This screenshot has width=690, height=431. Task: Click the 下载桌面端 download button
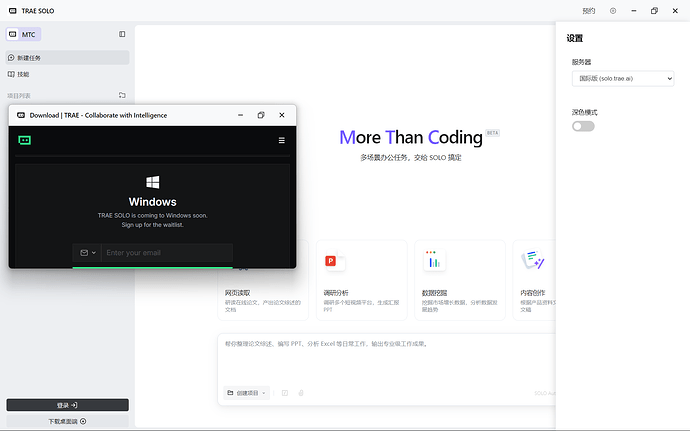(x=67, y=421)
